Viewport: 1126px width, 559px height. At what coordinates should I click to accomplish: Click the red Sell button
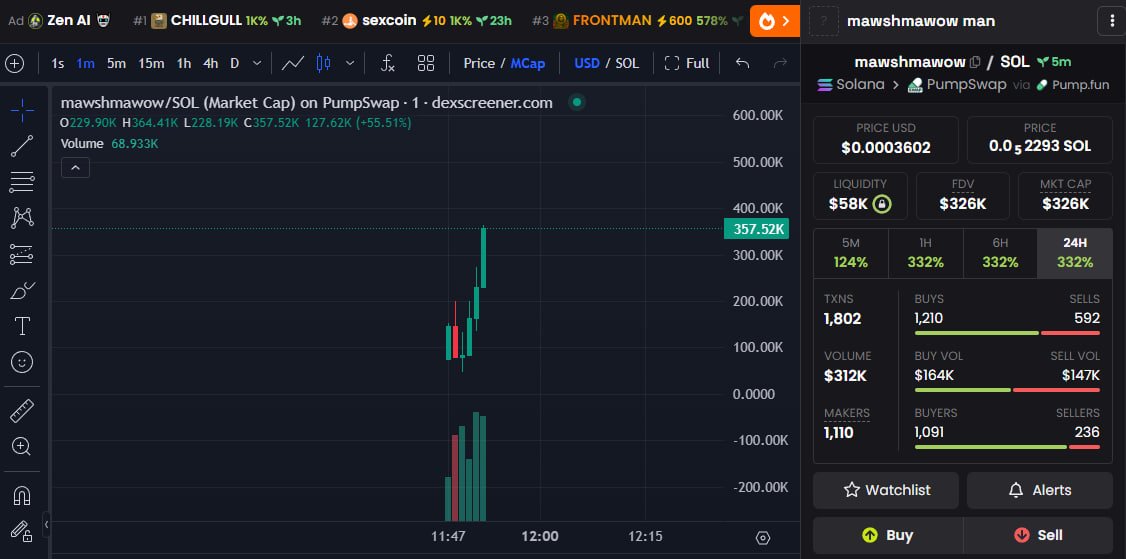(1038, 535)
